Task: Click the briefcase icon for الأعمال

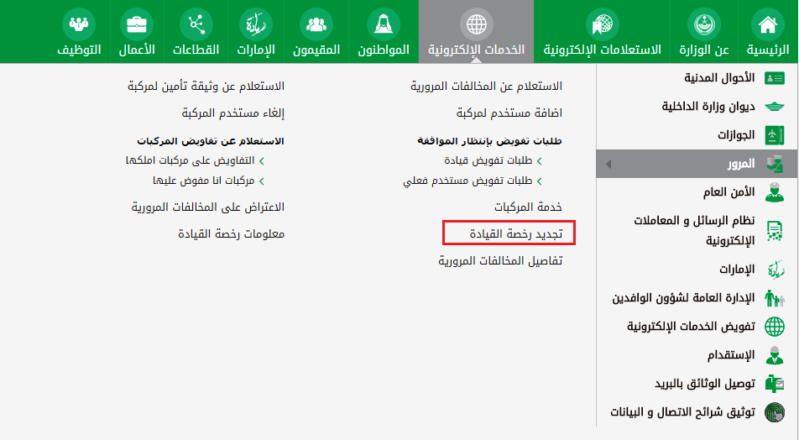Action: [x=135, y=23]
